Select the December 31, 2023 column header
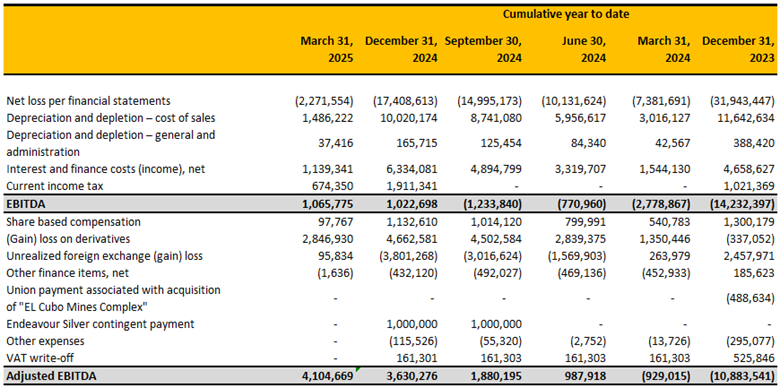The height and width of the screenshot is (388, 780). click(738, 49)
